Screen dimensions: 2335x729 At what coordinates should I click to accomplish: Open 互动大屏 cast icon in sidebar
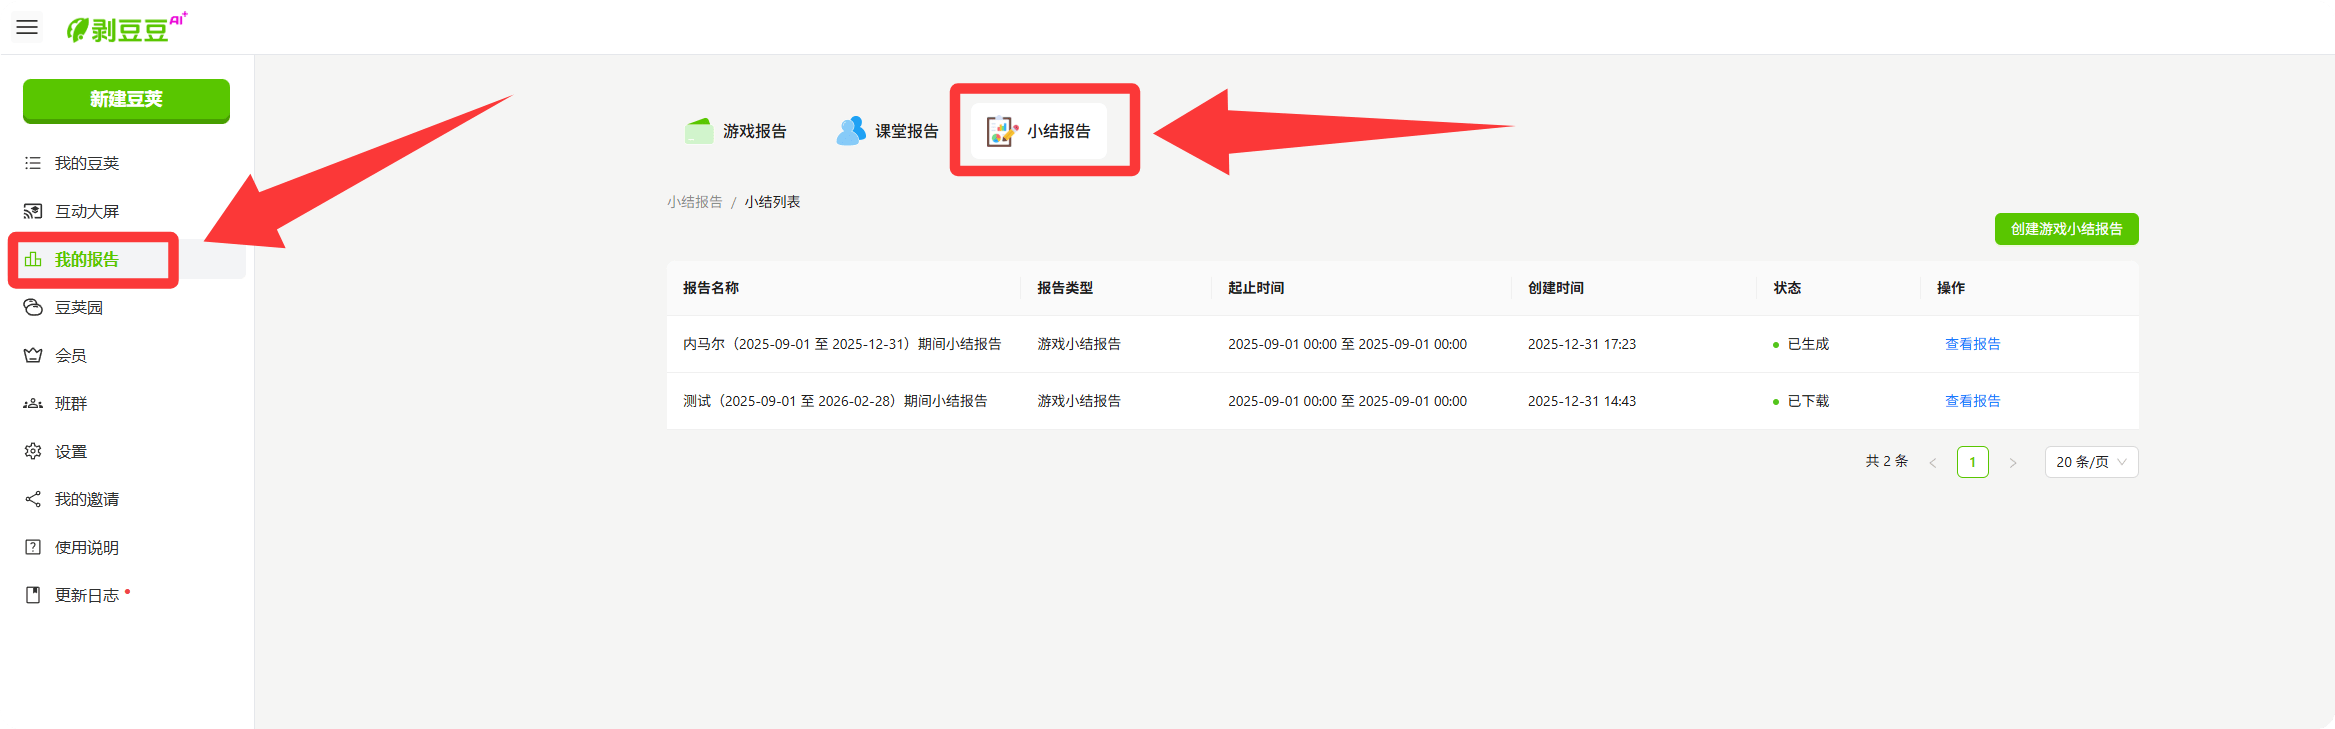(33, 211)
